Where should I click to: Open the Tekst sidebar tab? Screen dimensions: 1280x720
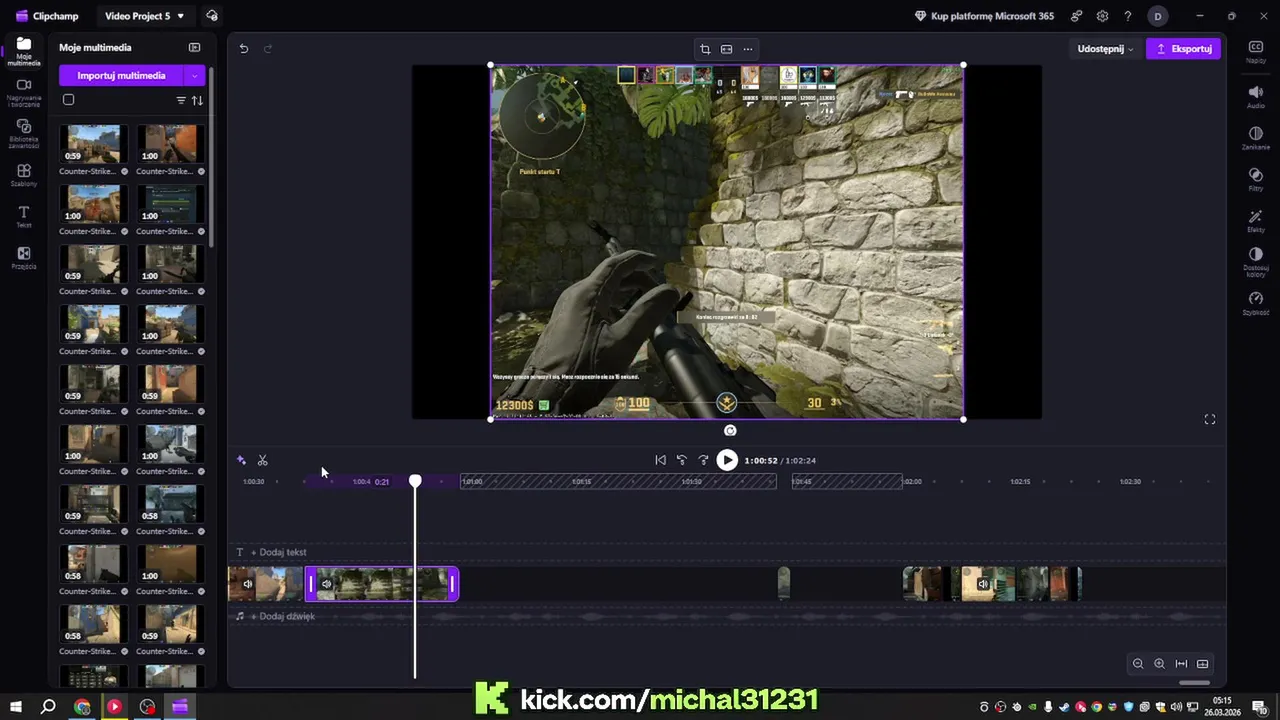pyautogui.click(x=24, y=217)
